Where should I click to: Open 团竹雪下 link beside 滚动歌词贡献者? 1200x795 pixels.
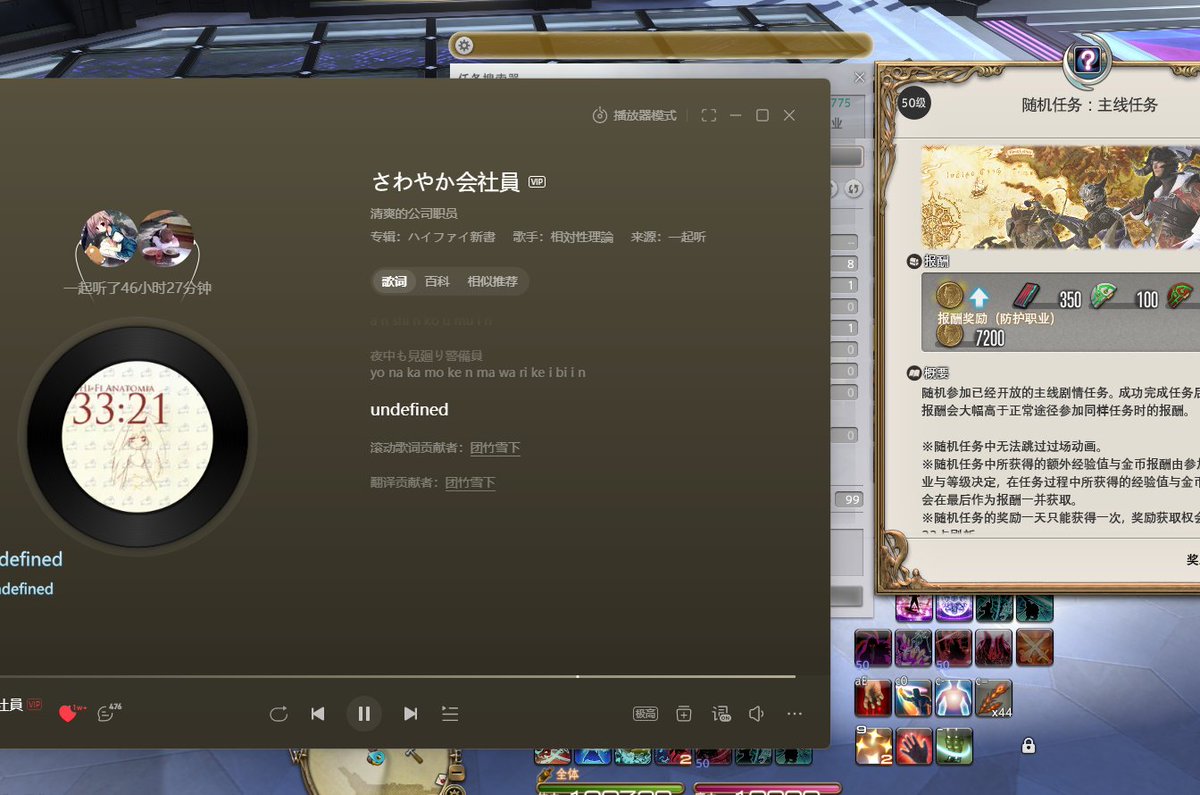(x=495, y=448)
